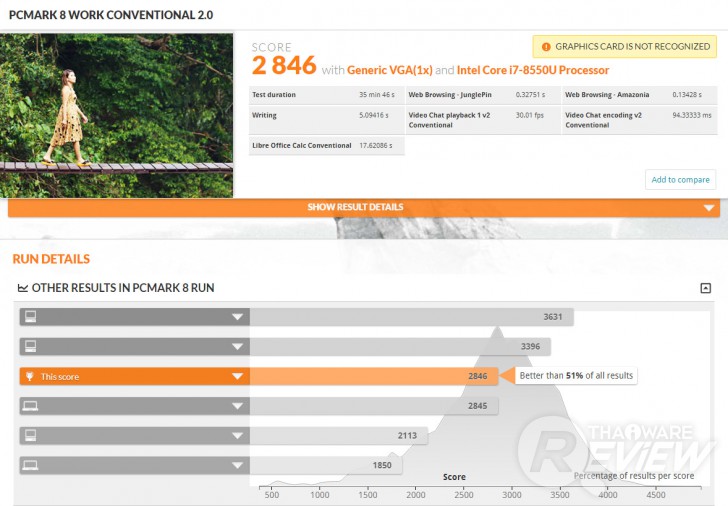Click the Show Result Details bar arrow
This screenshot has height=506, width=728.
708,208
